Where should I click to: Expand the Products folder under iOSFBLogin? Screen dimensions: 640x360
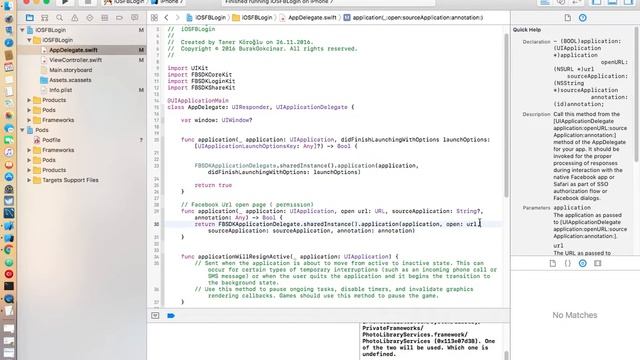click(x=29, y=100)
